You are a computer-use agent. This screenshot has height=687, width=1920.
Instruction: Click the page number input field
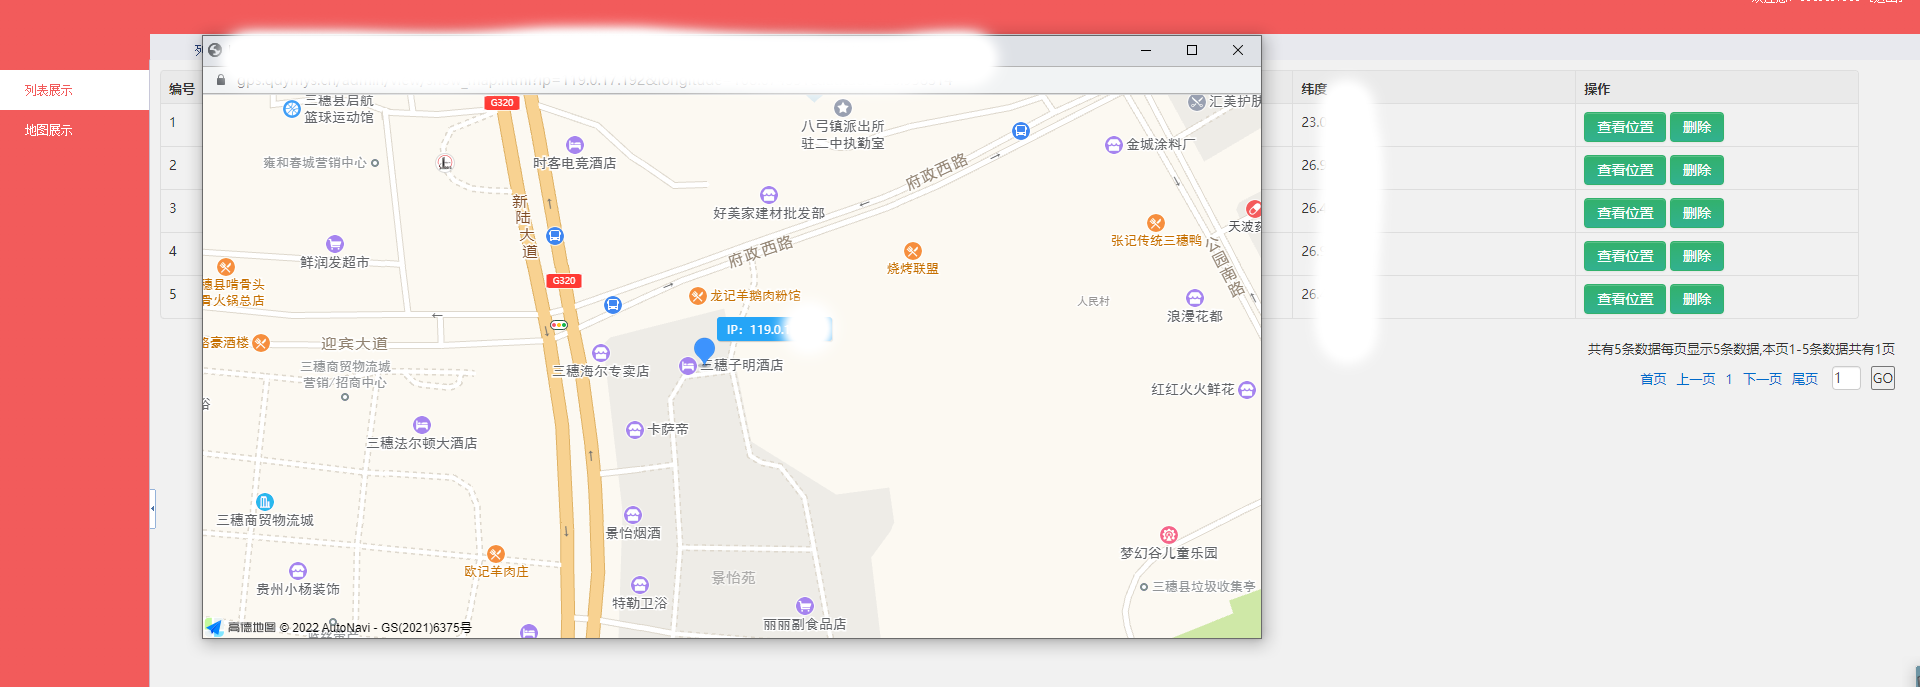pos(1846,378)
